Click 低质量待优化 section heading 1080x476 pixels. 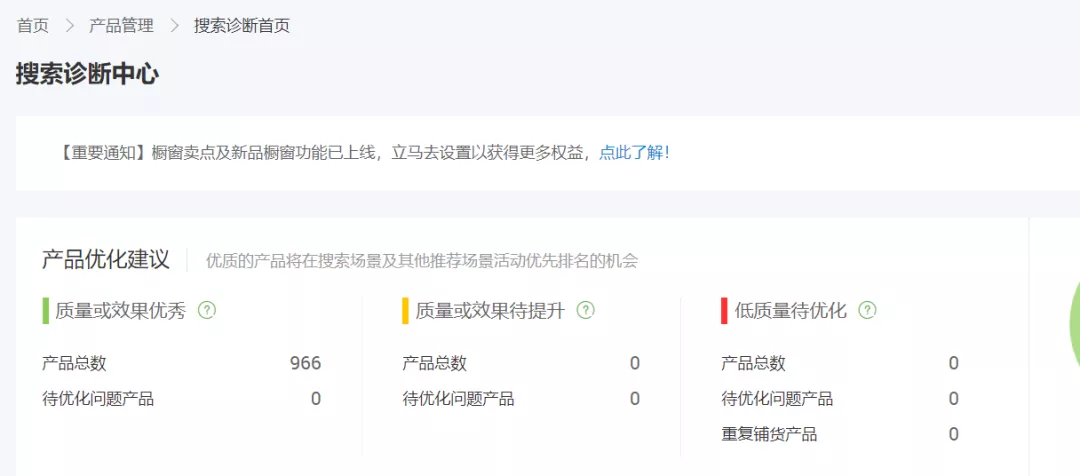point(791,311)
